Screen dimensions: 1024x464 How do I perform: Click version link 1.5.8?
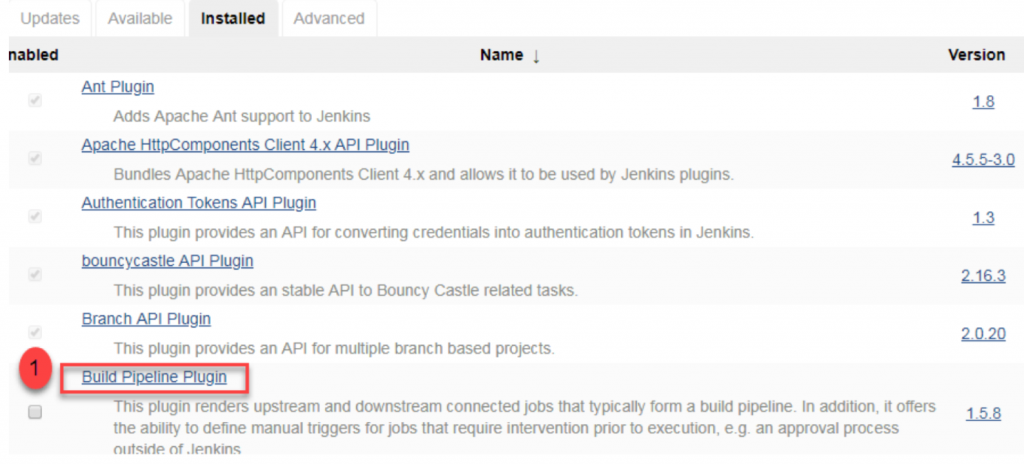pyautogui.click(x=983, y=414)
